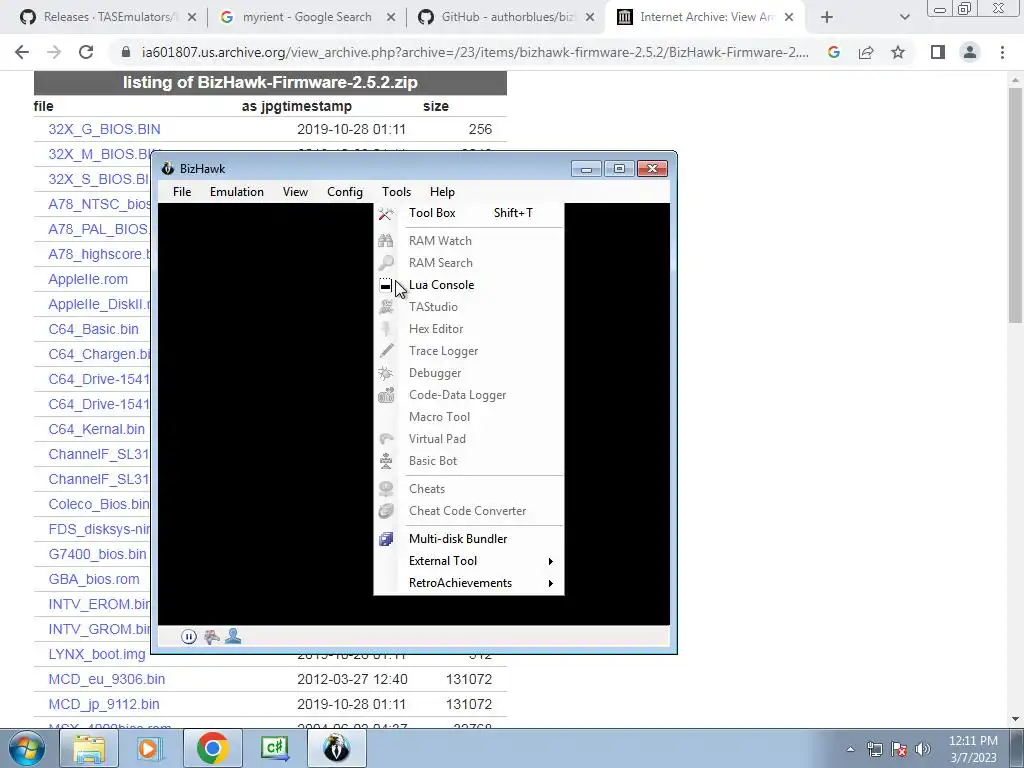The height and width of the screenshot is (768, 1024).
Task: Click the volume speaker tray icon
Action: [x=923, y=750]
